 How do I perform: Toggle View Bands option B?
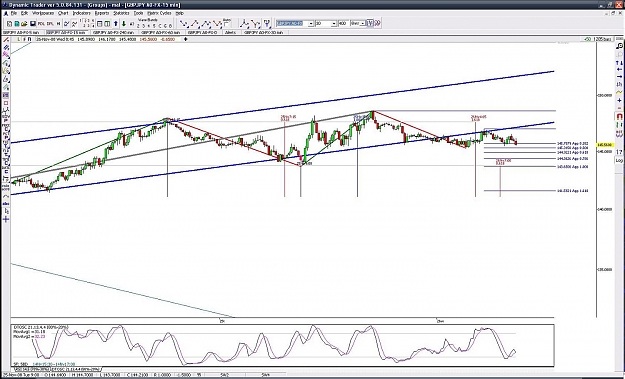click(x=170, y=26)
